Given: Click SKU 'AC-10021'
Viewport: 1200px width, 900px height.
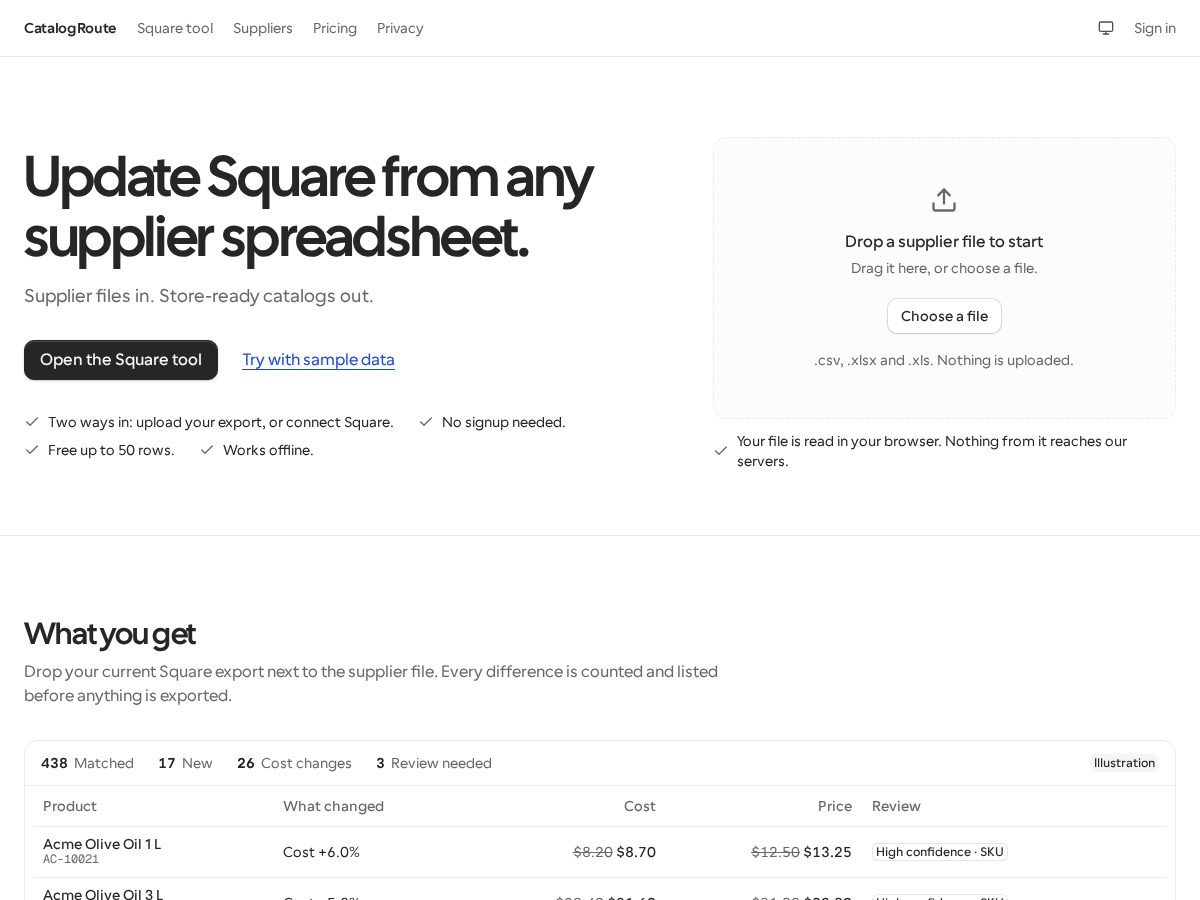Looking at the screenshot, I should [71, 860].
